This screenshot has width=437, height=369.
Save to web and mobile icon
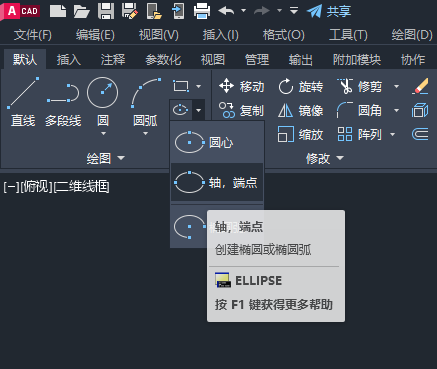[178, 11]
